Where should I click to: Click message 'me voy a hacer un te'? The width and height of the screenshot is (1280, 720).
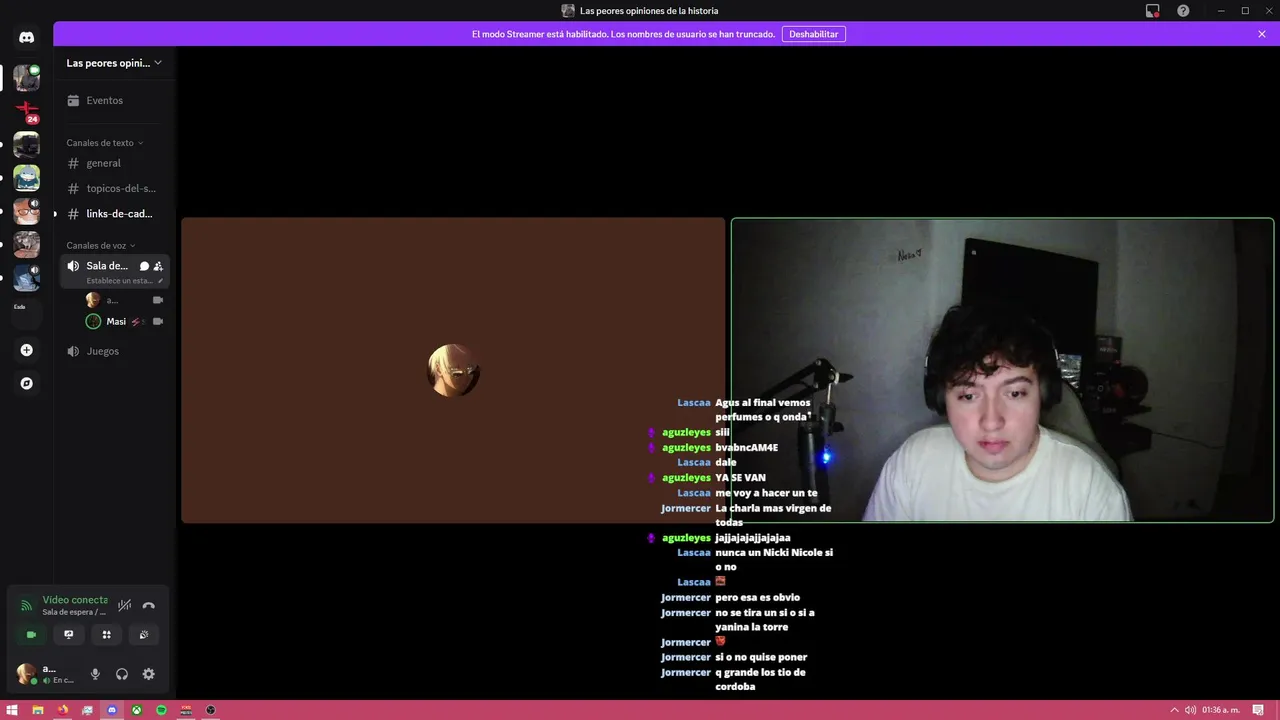[766, 493]
